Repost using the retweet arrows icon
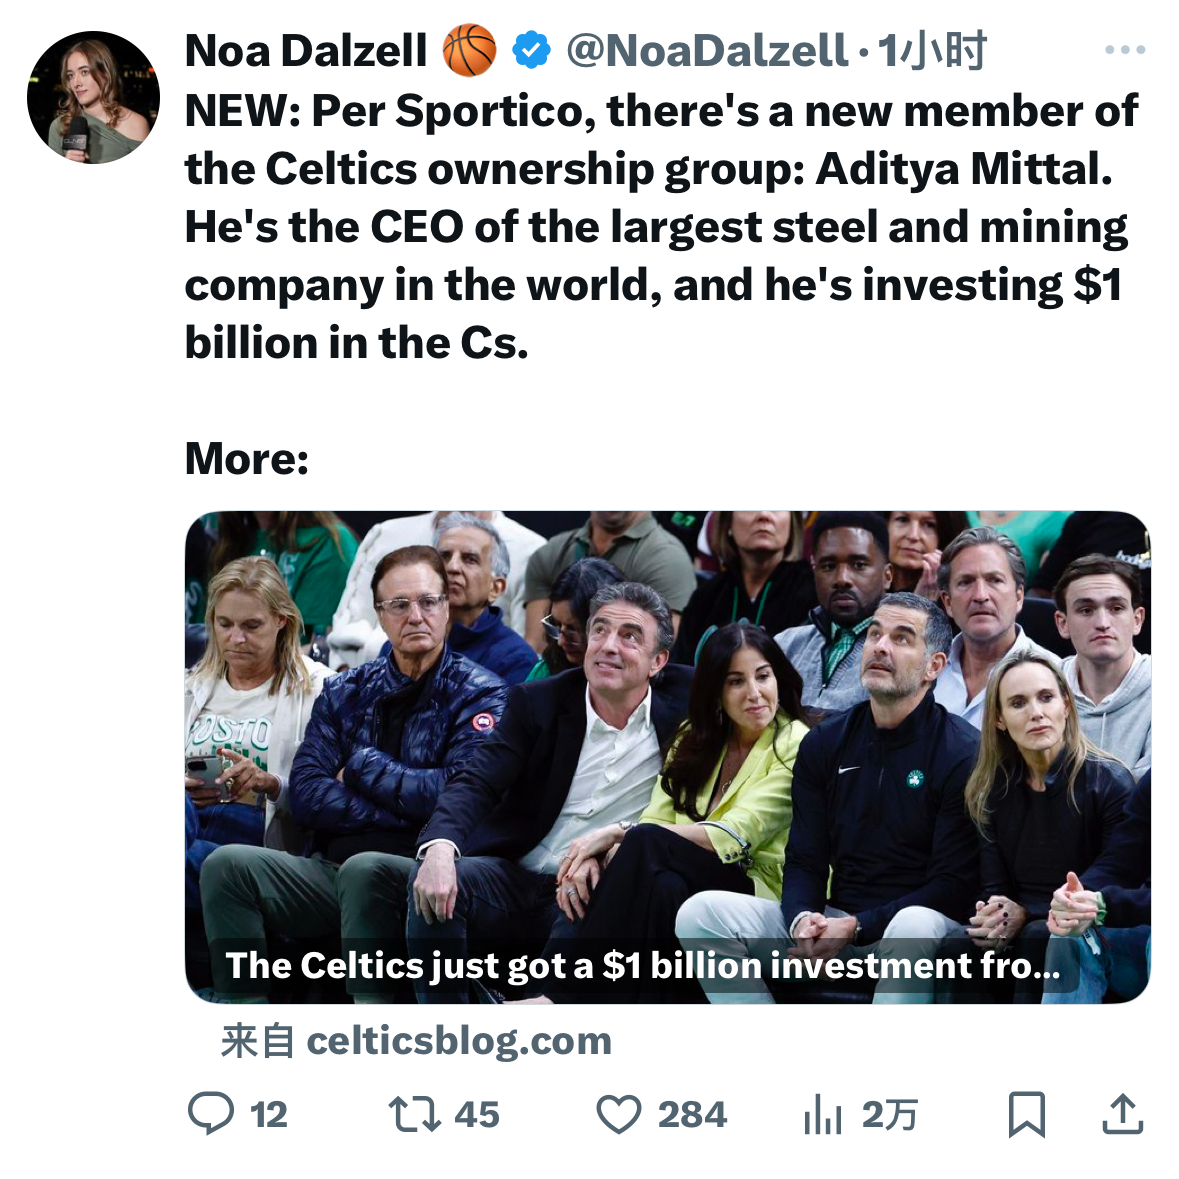 tap(414, 1114)
